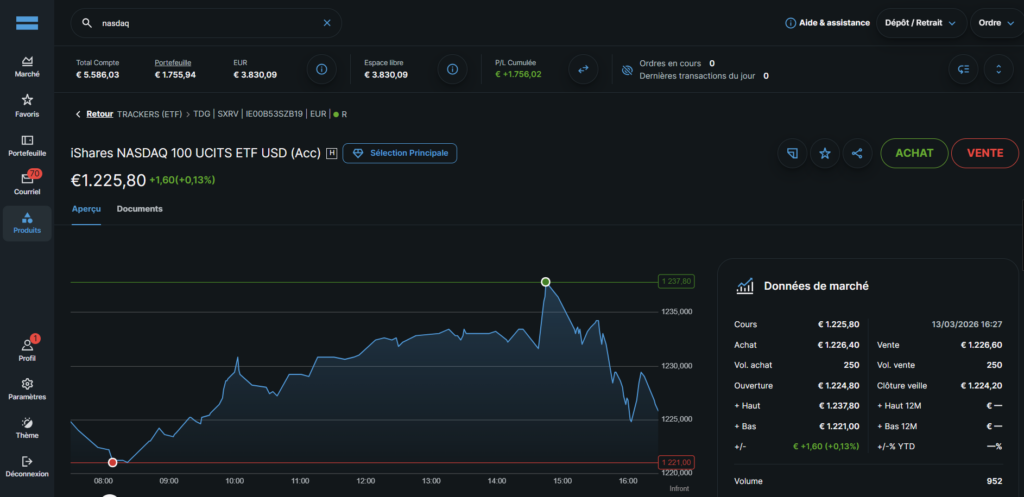The image size is (1024, 497).
Task: Open the Ordre dropdown menu
Action: (995, 23)
